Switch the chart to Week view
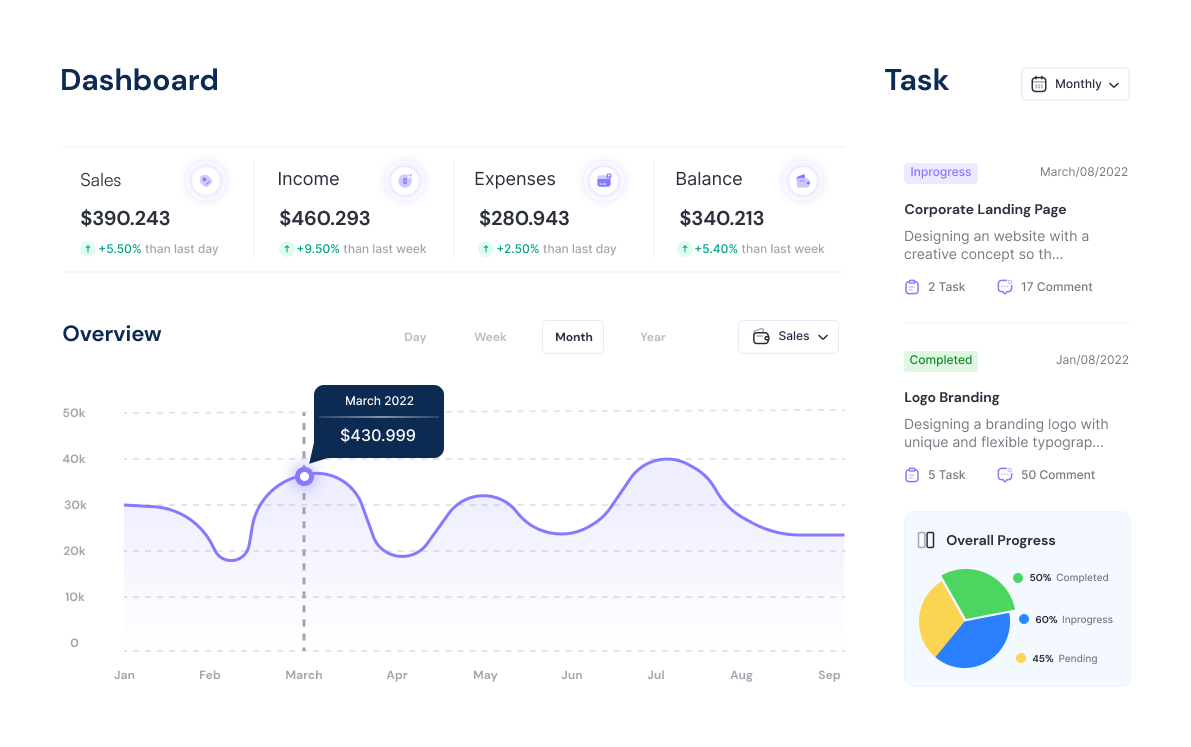1191x747 pixels. 490,337
